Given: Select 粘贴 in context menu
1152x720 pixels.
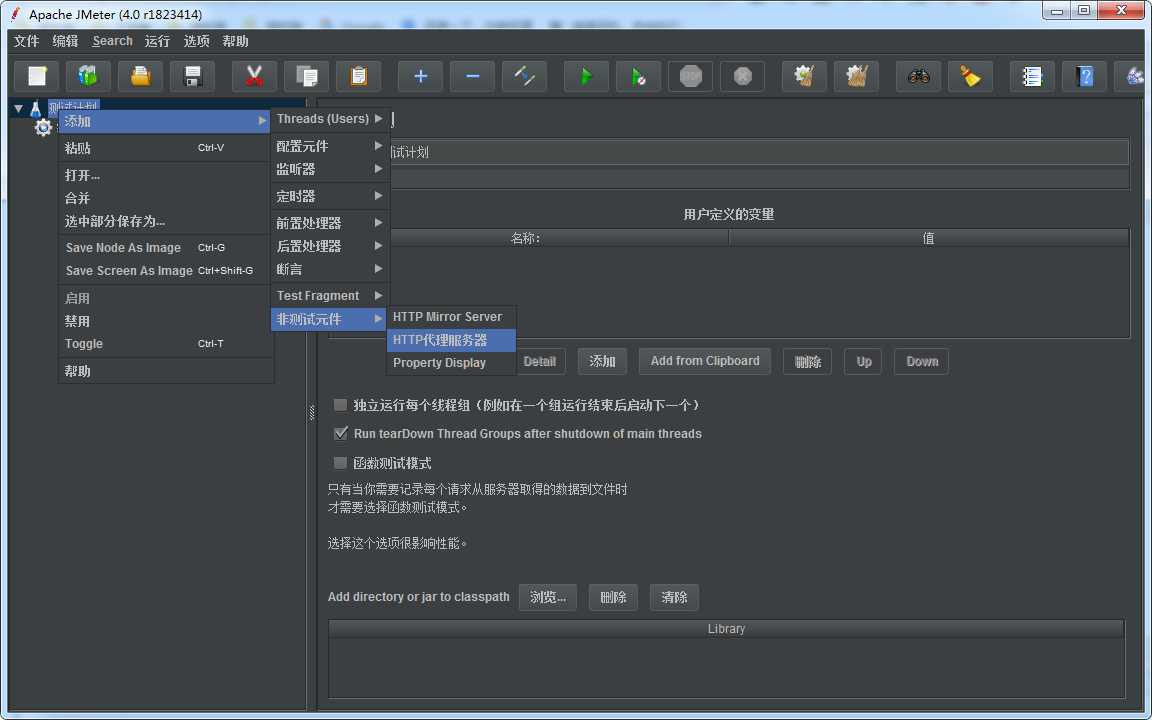Looking at the screenshot, I should coord(165,148).
